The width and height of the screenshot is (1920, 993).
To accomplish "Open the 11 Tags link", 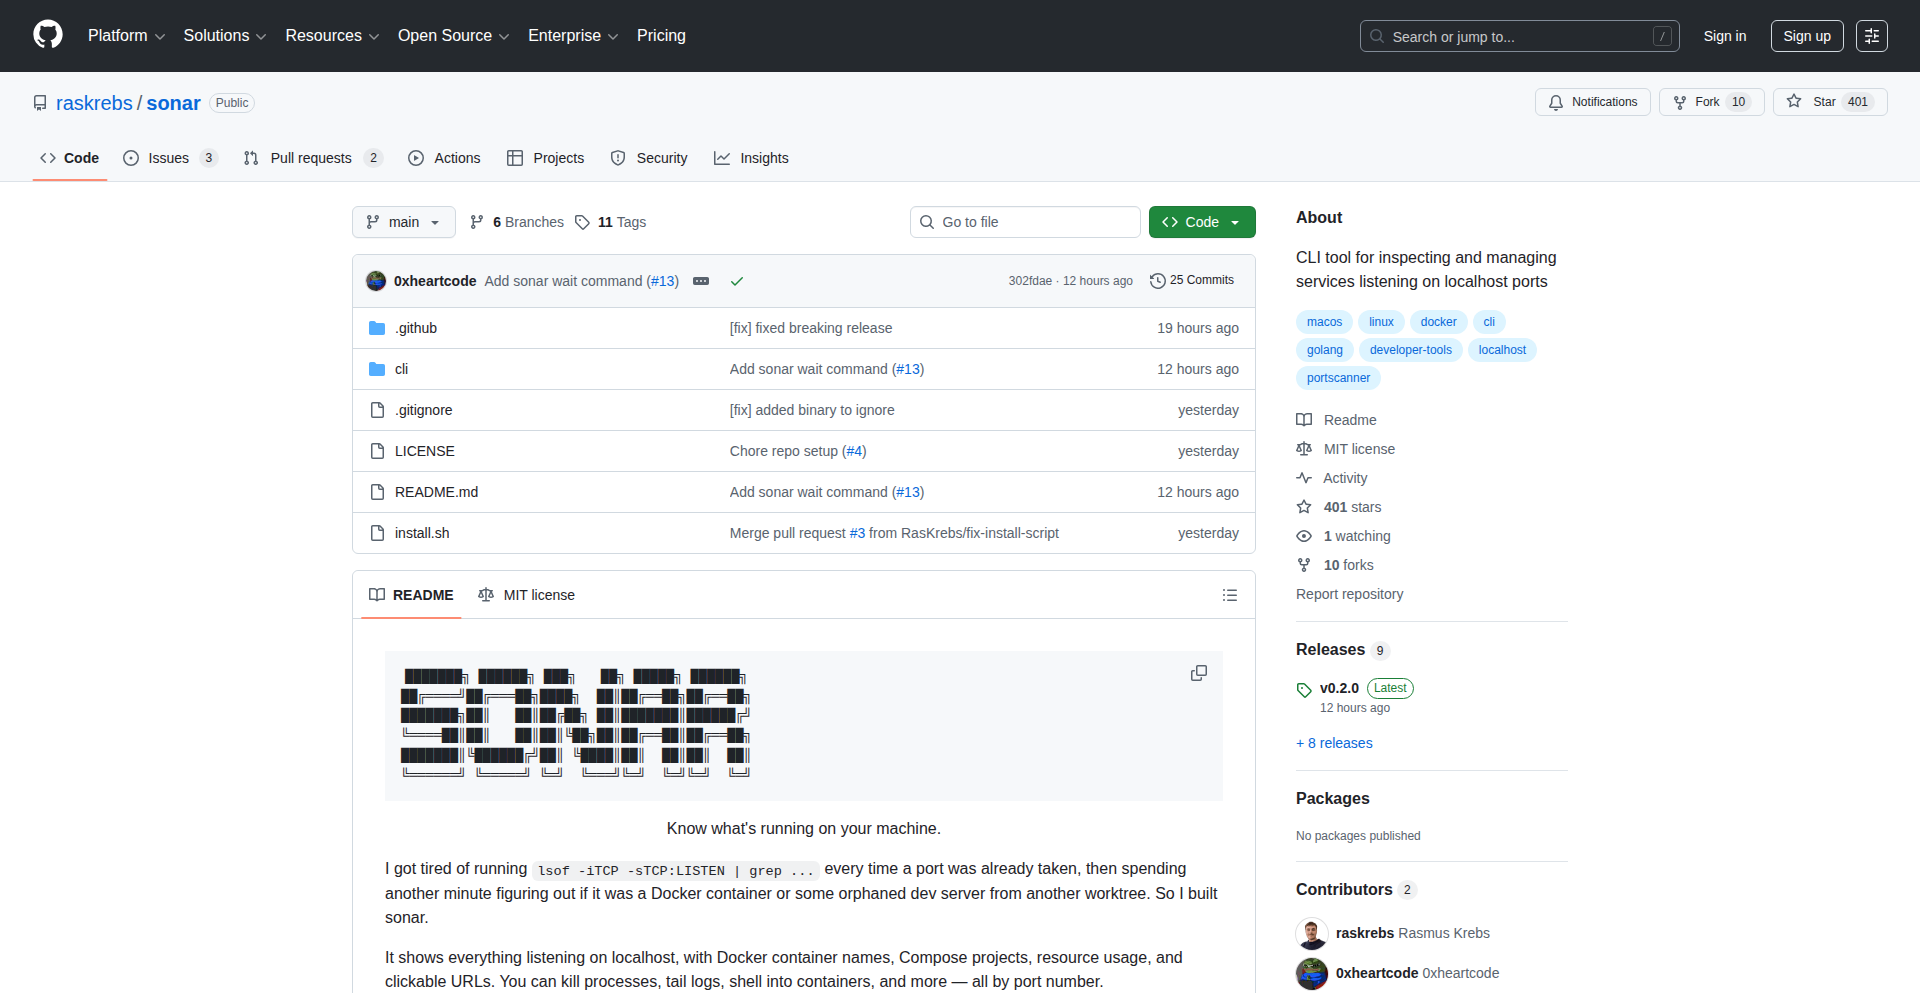I will (x=611, y=222).
